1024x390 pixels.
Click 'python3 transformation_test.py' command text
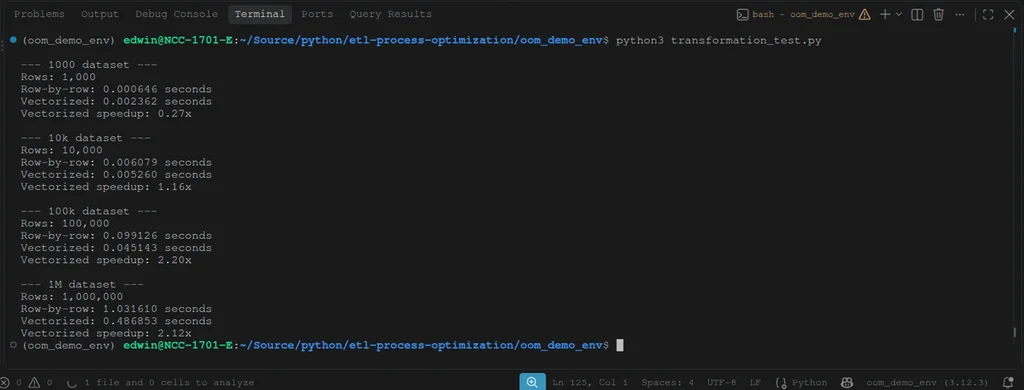(718, 41)
